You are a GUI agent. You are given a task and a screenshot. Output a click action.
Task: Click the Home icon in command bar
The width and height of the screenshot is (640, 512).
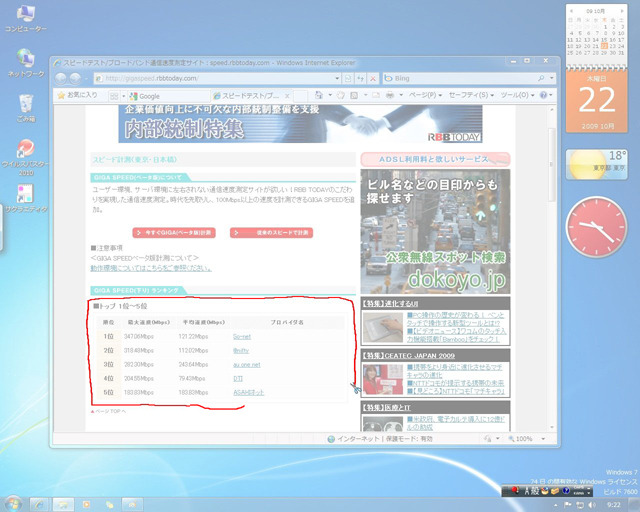coord(318,95)
